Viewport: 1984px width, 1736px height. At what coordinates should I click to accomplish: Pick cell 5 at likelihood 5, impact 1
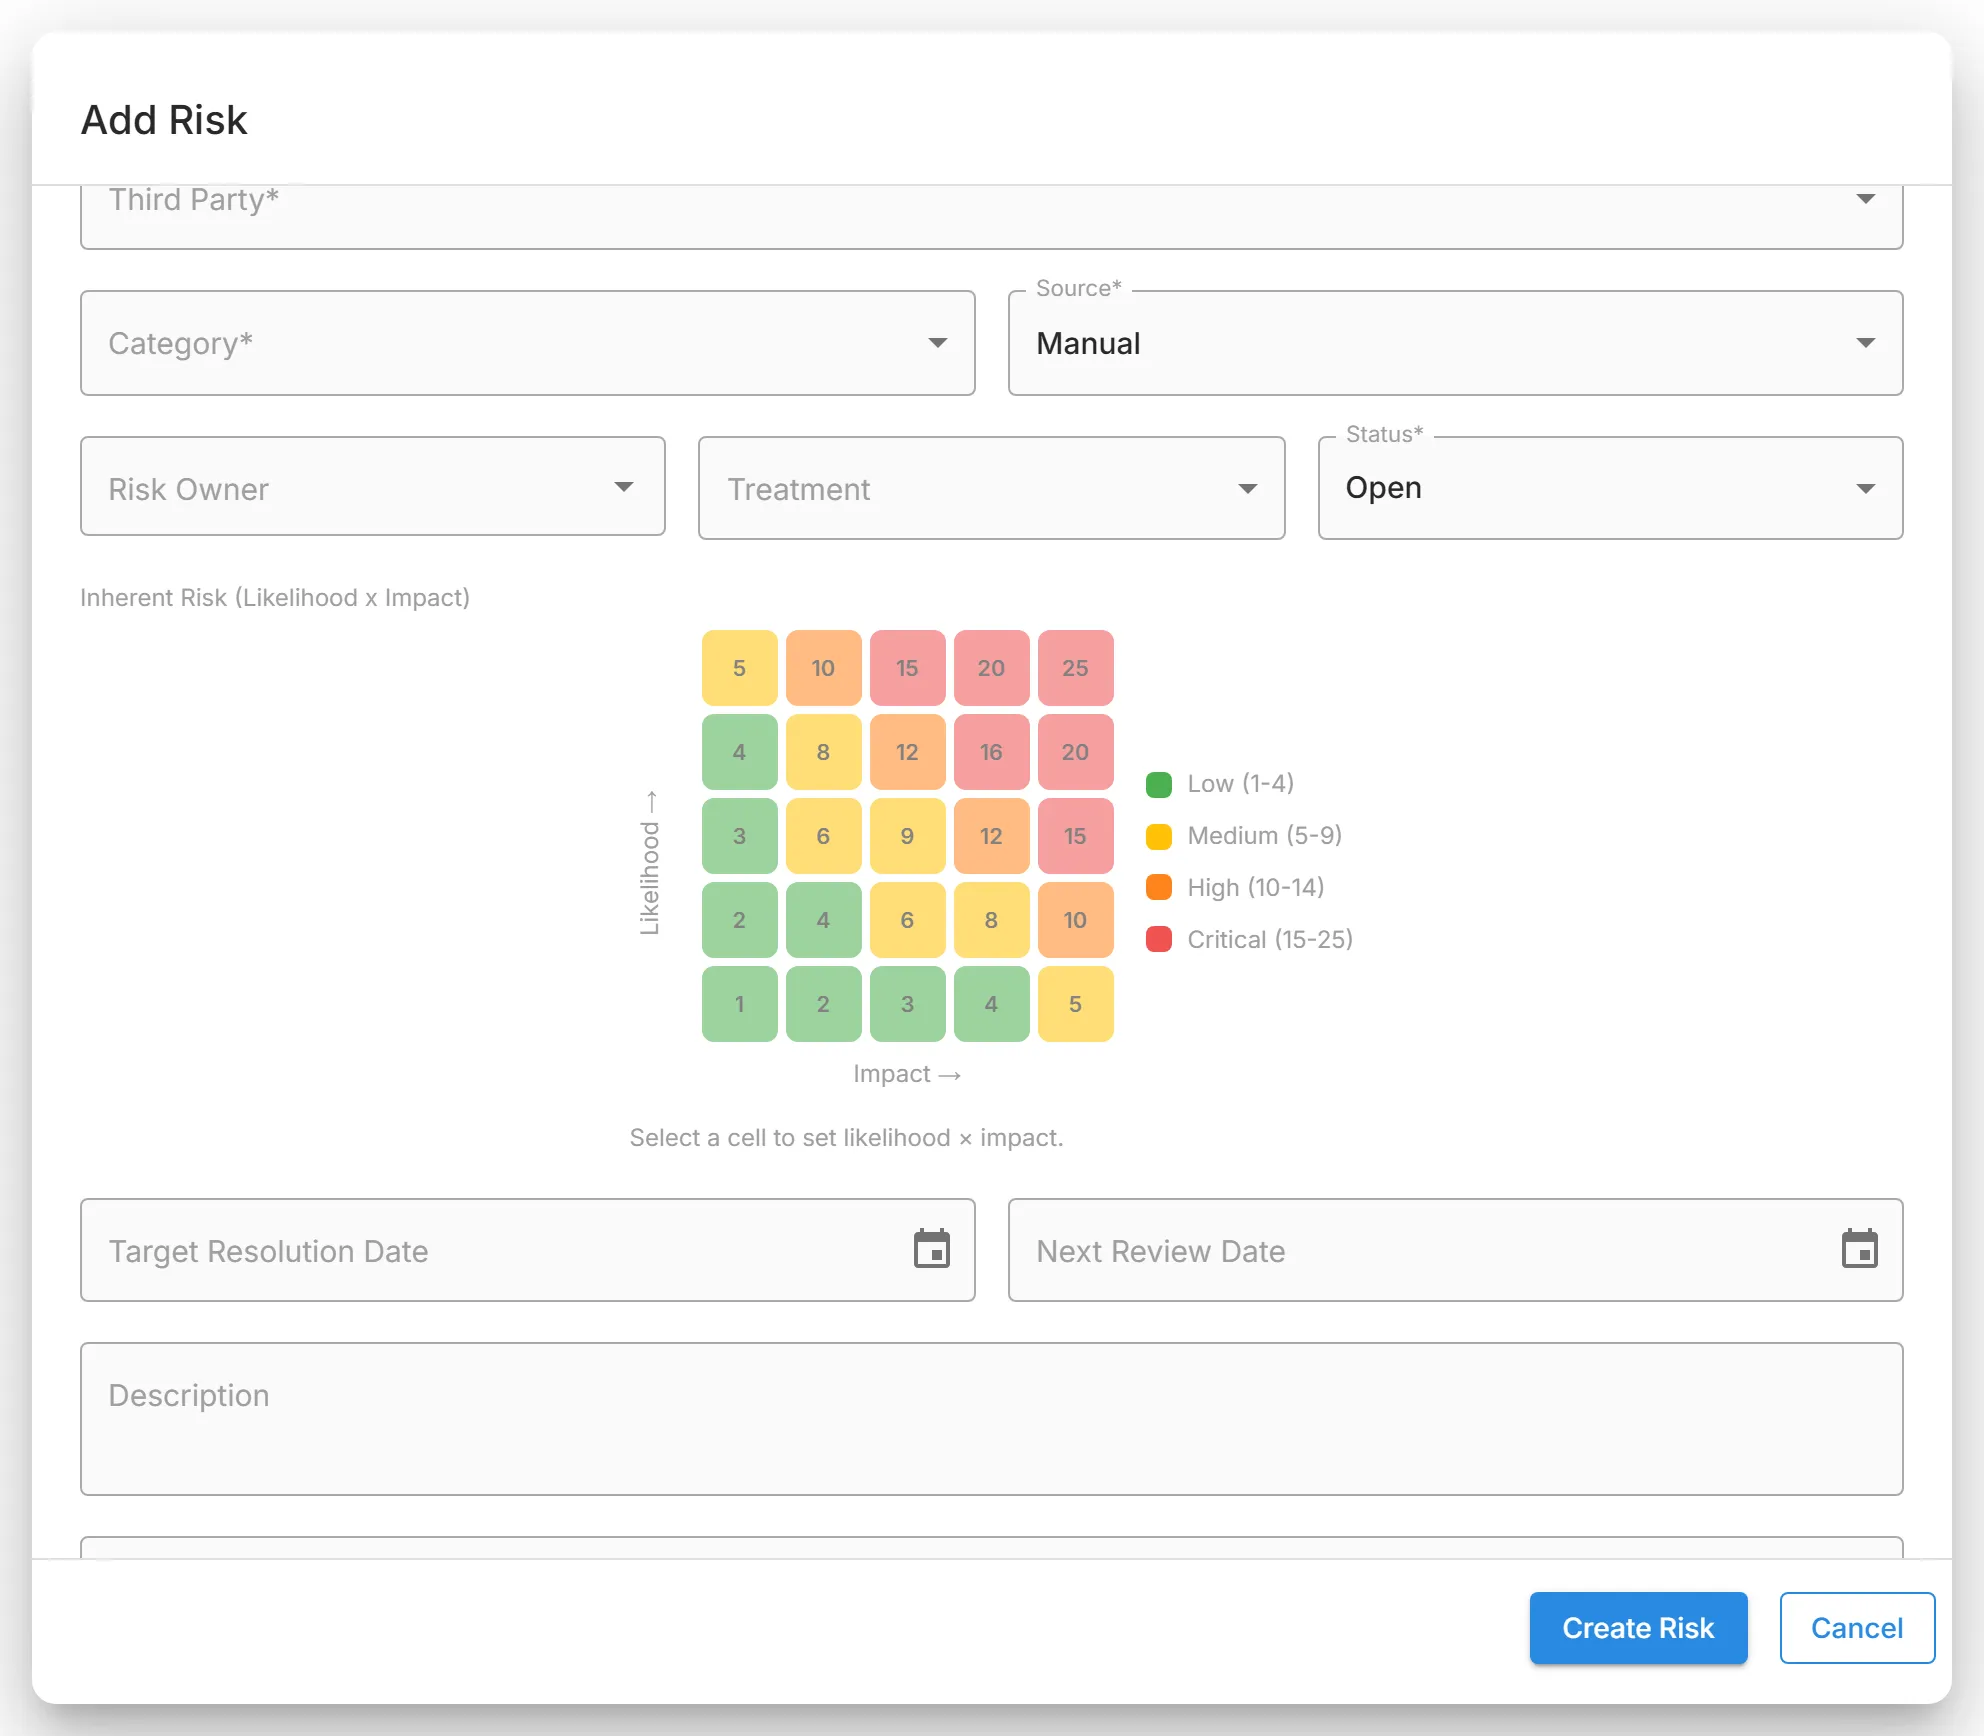coord(739,668)
